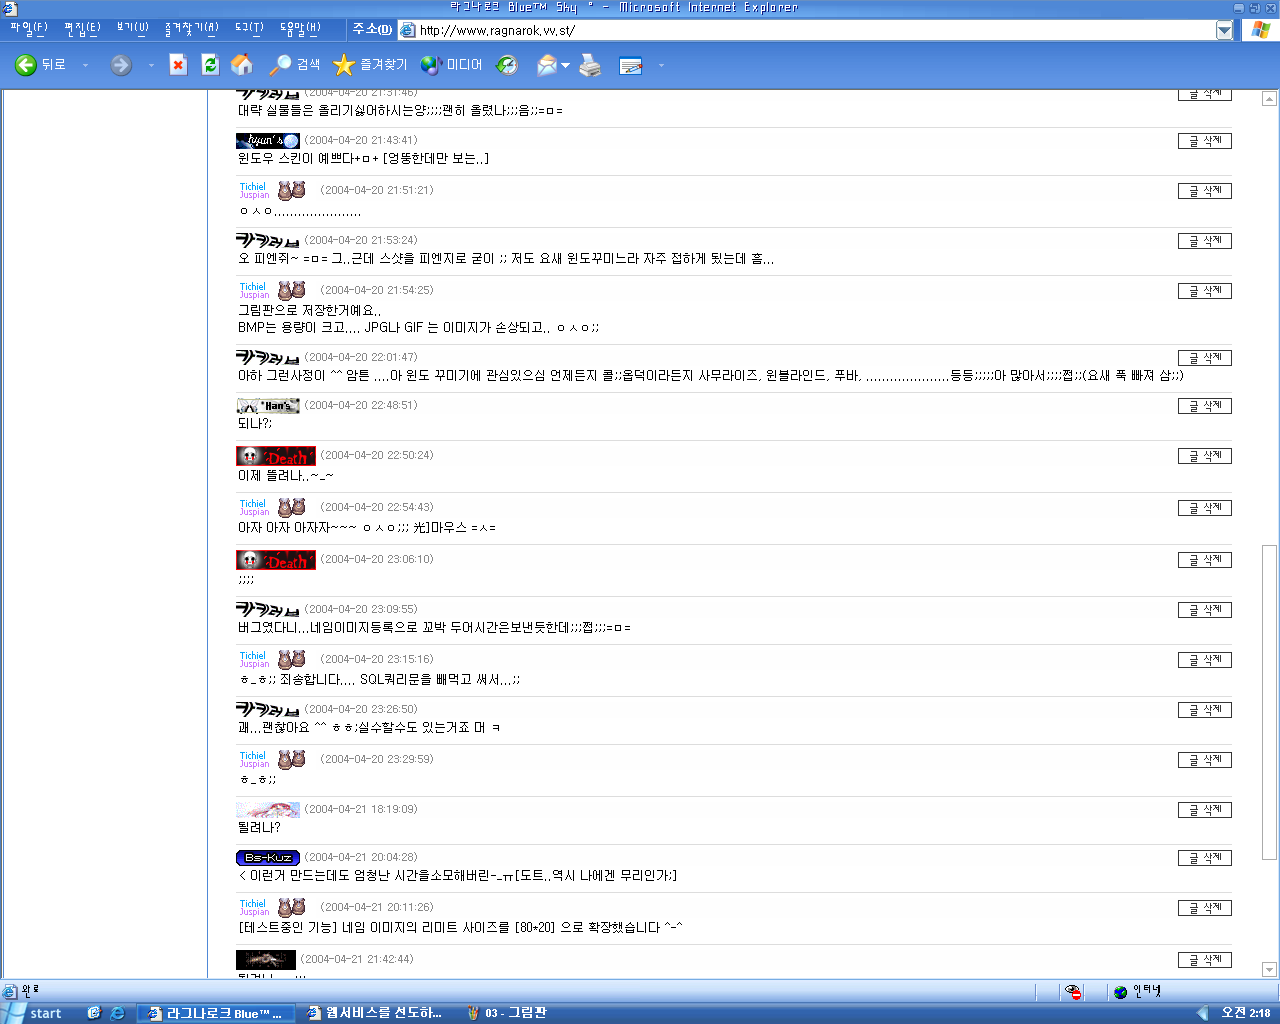Open the 파일(F) menu
This screenshot has height=1024, width=1280.
click(28, 29)
